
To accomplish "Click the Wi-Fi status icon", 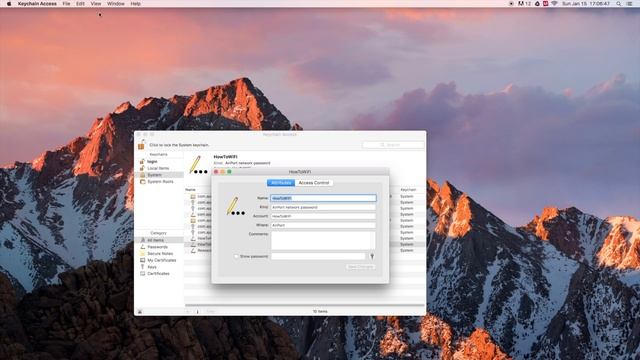I will [554, 4].
